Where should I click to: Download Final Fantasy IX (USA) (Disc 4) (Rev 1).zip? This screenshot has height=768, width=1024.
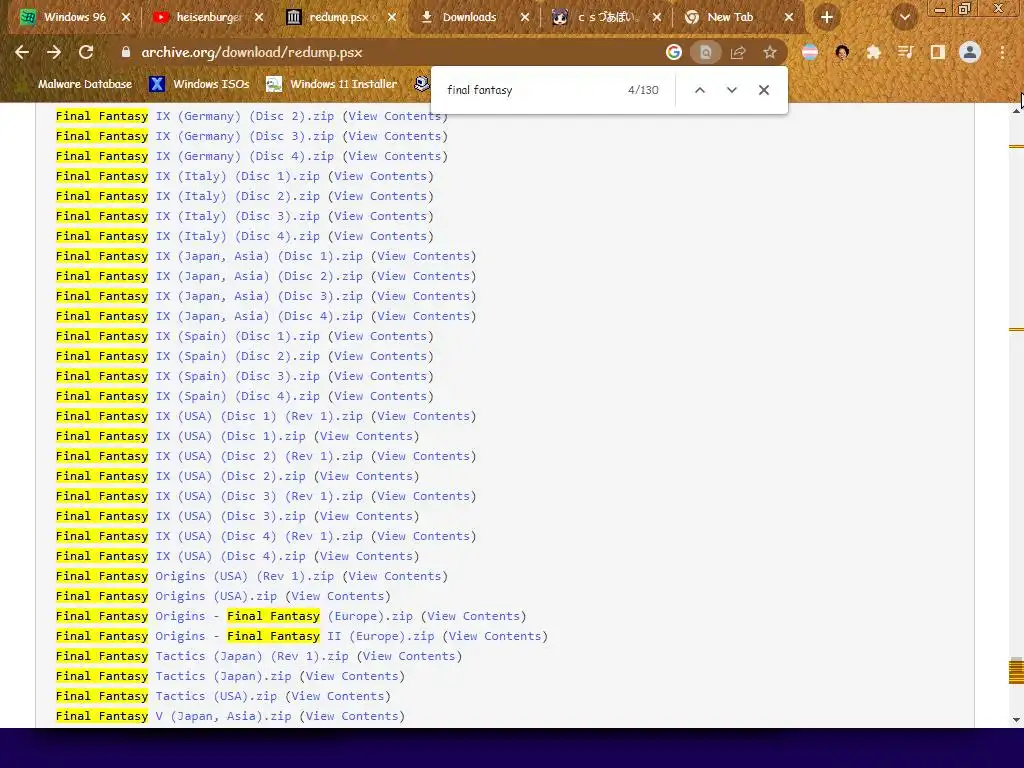pos(209,536)
